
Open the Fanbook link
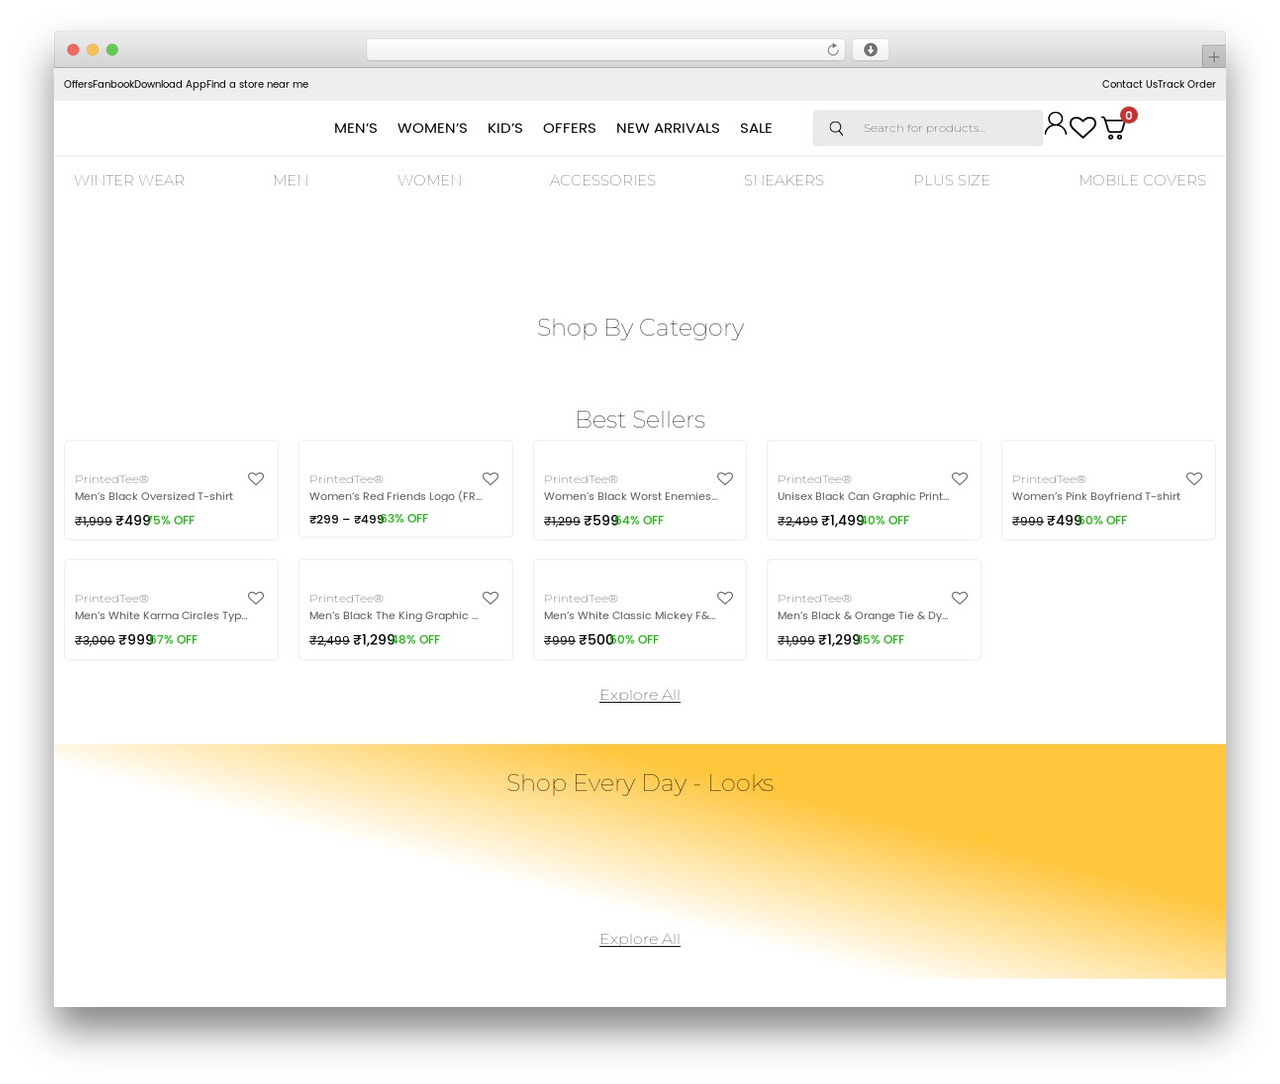pos(113,84)
